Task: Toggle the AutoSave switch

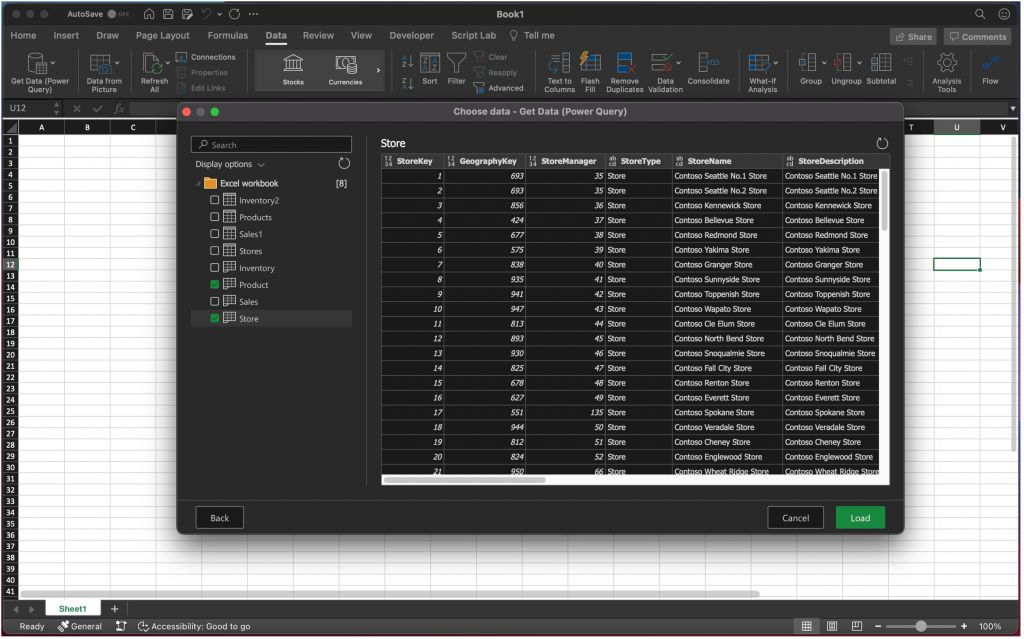Action: 118,14
